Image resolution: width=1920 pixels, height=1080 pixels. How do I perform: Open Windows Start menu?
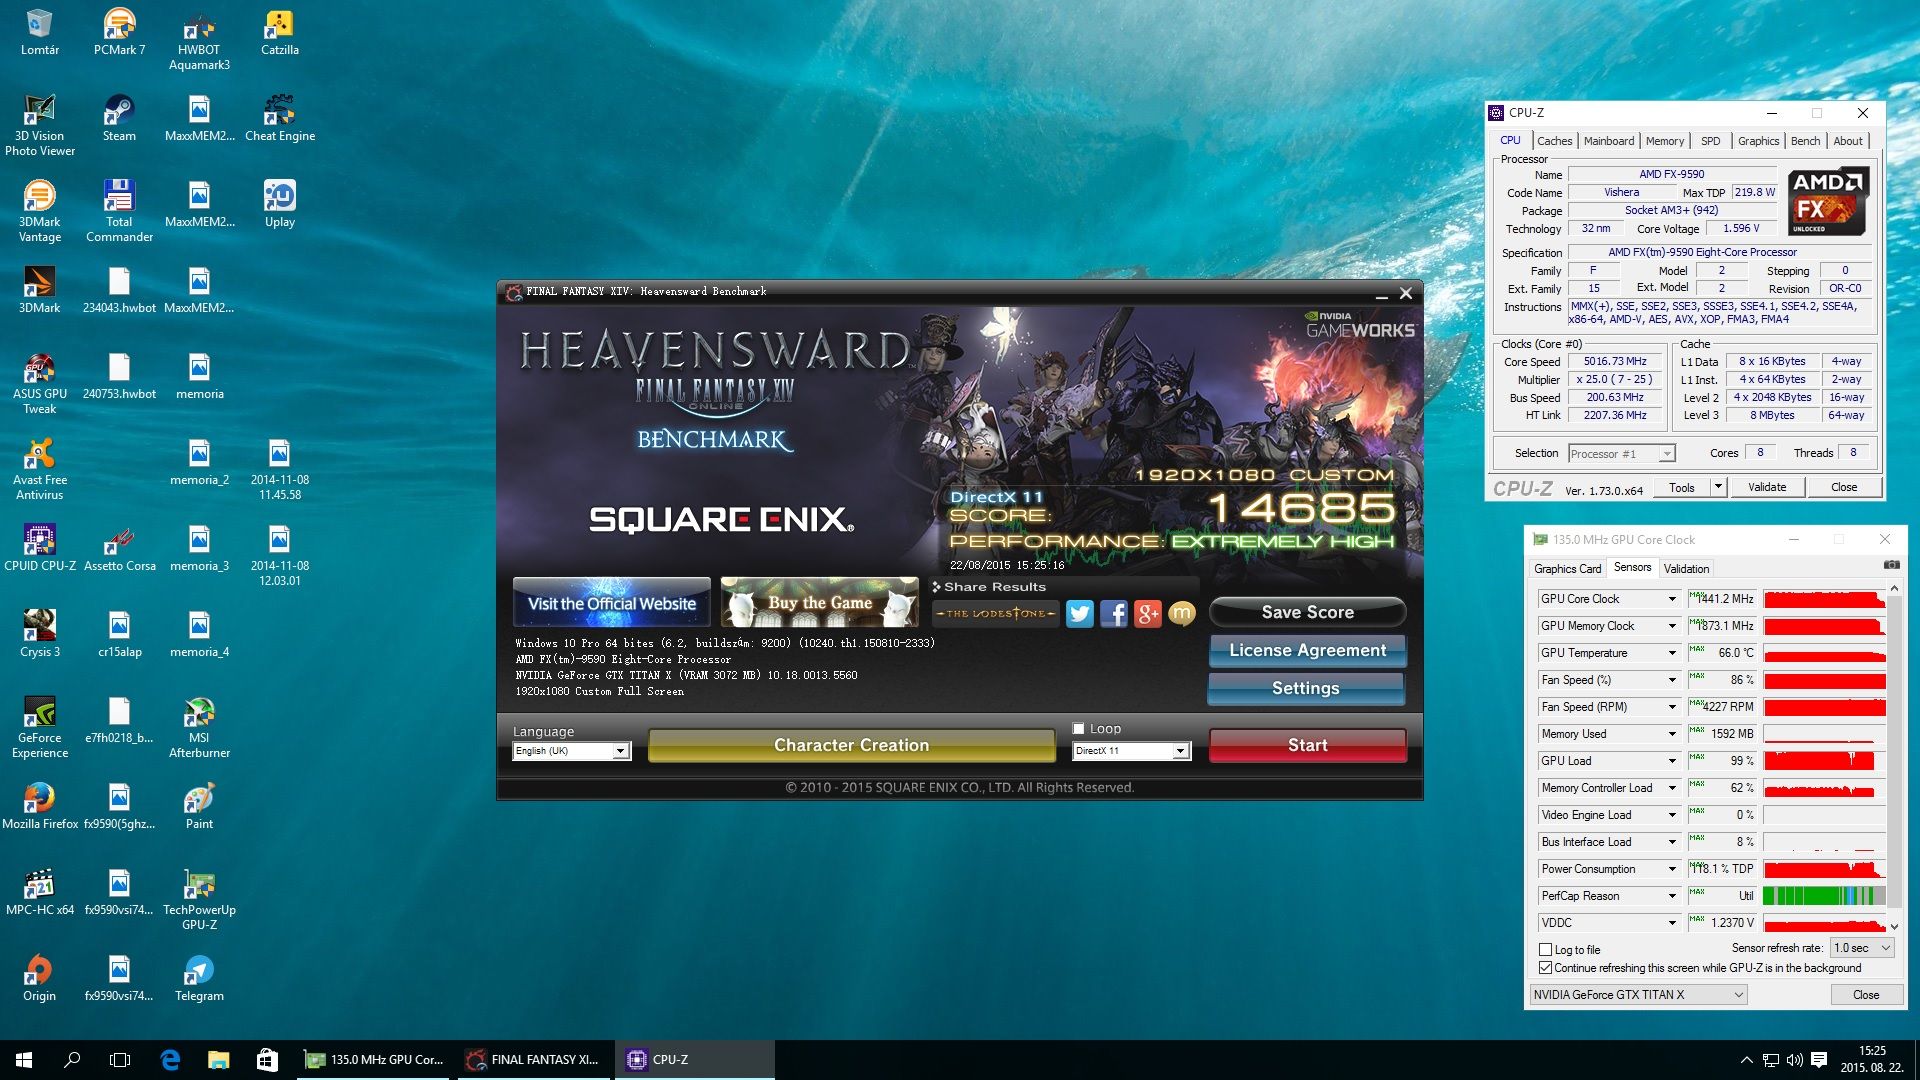click(x=24, y=1060)
